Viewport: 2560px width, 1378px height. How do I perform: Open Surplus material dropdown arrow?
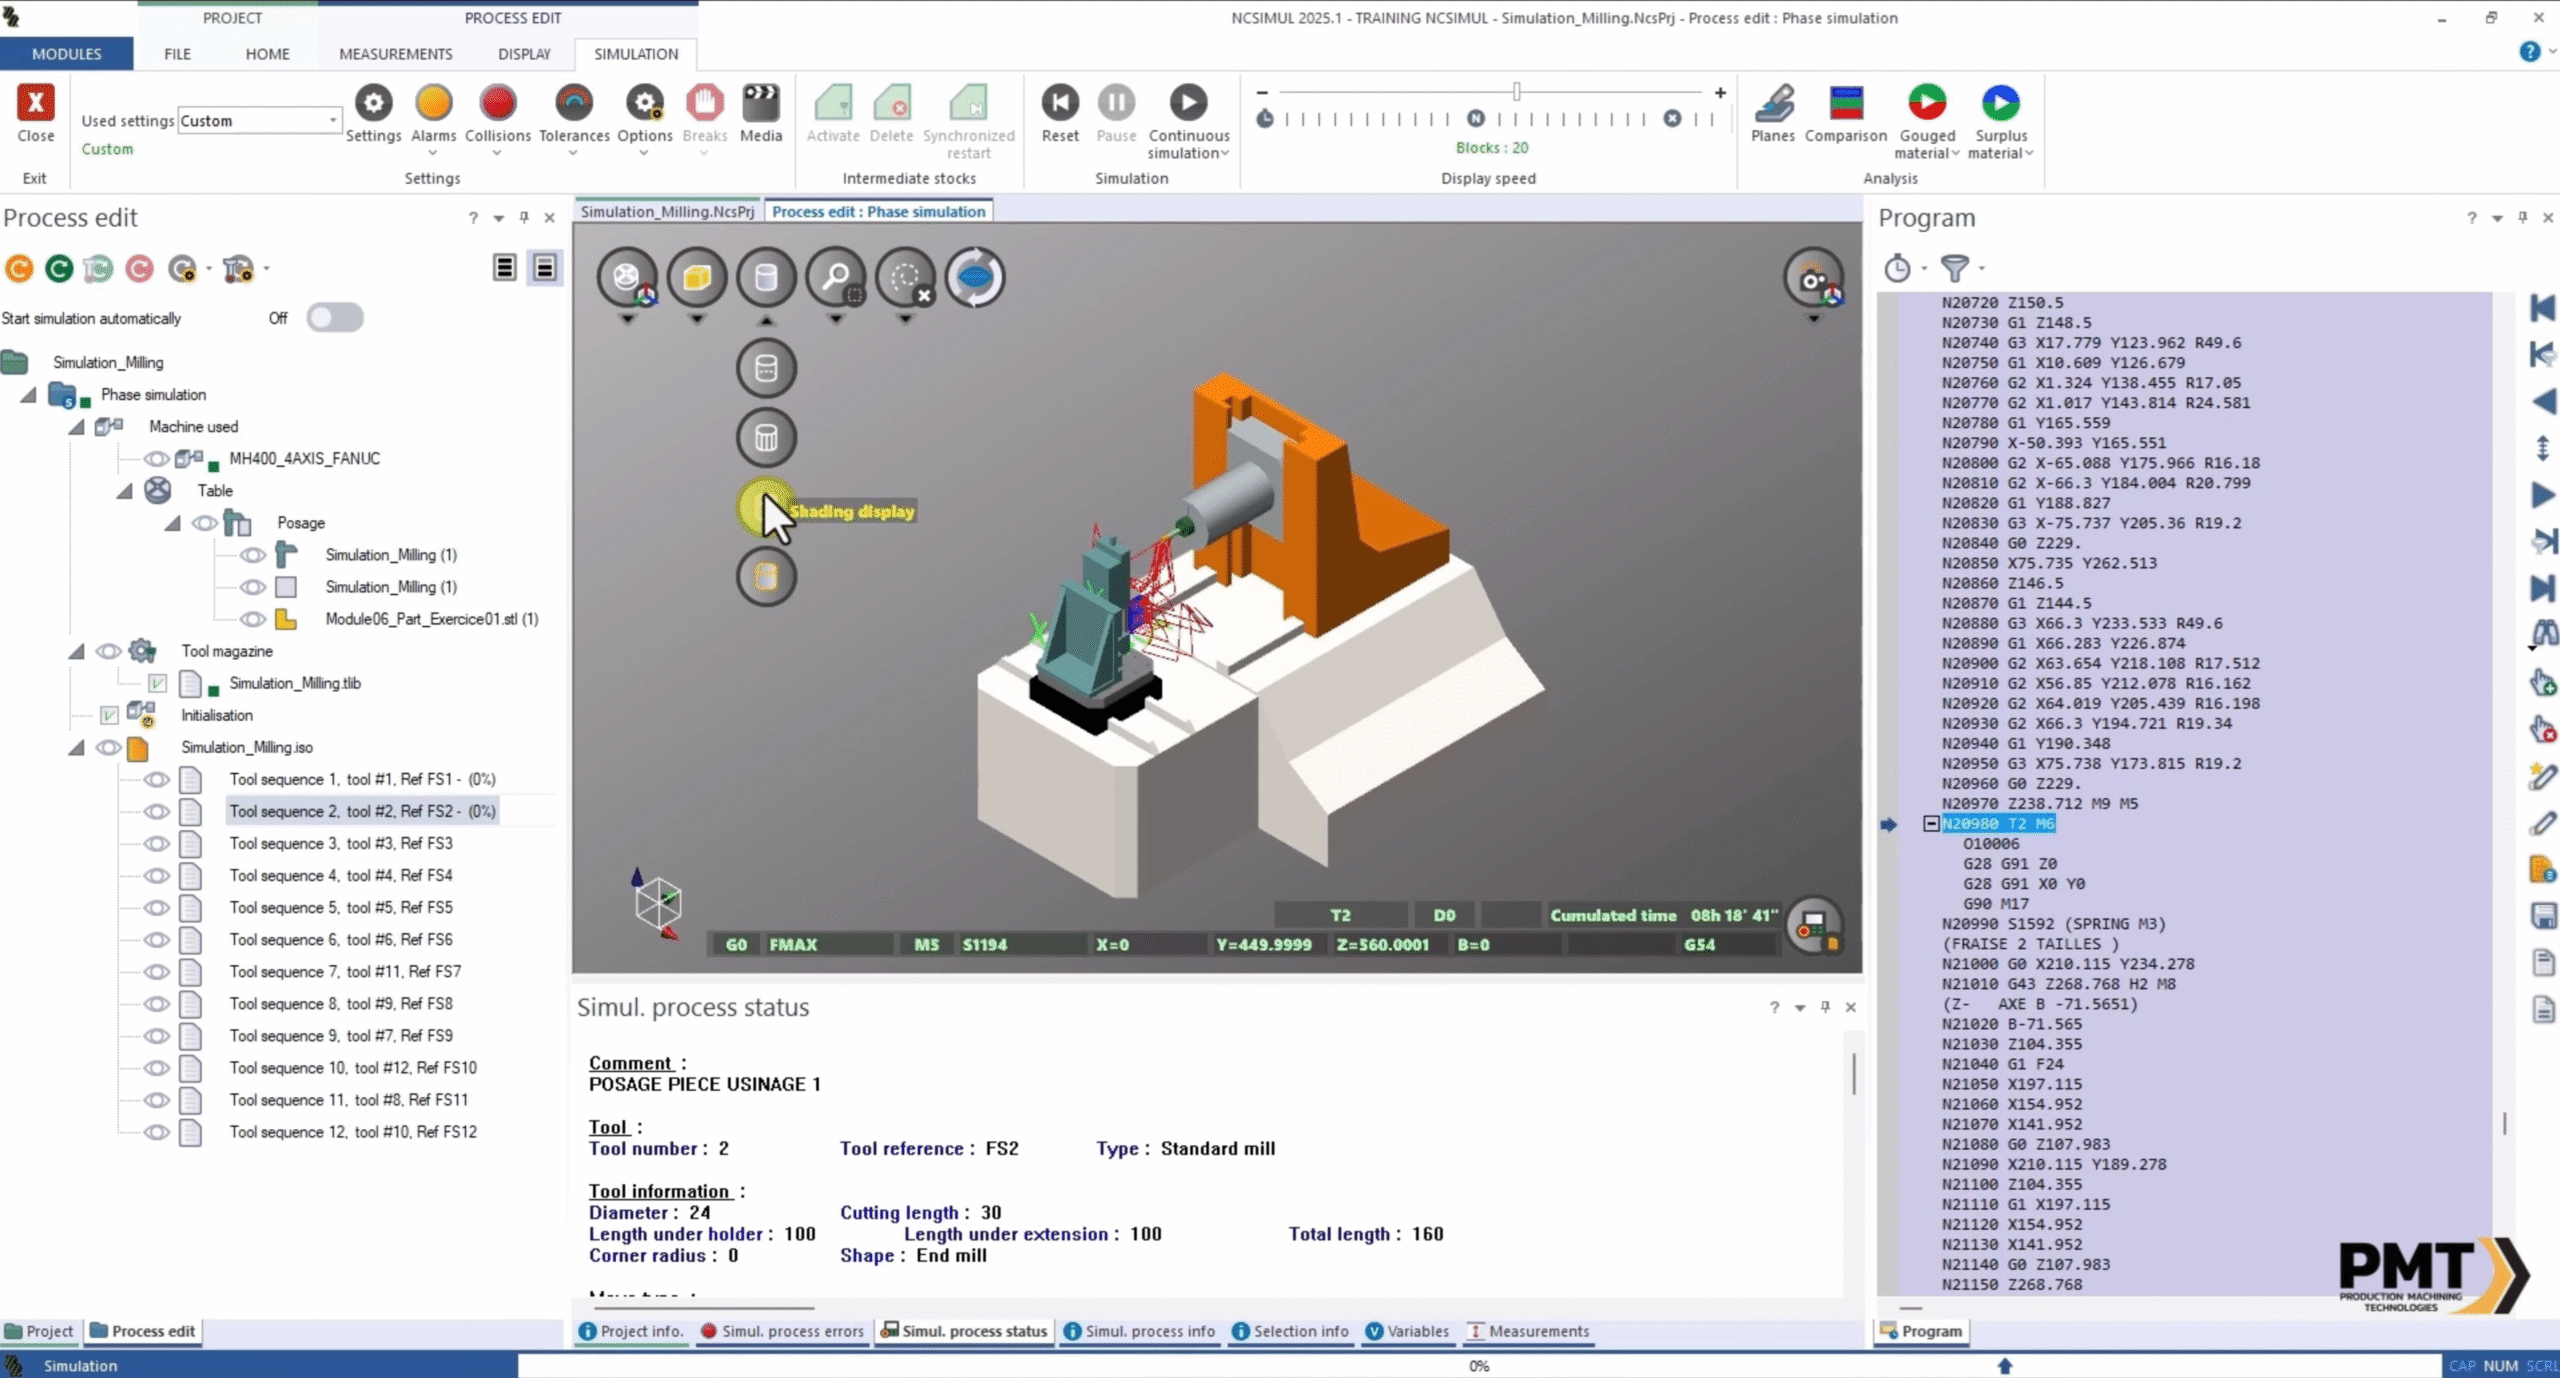pyautogui.click(x=2029, y=153)
